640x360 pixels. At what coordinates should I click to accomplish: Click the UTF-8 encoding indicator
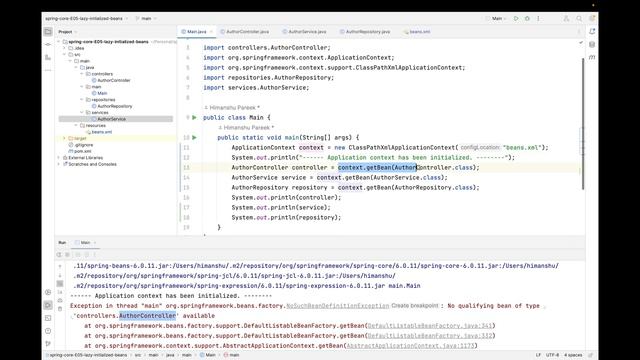coord(553,355)
